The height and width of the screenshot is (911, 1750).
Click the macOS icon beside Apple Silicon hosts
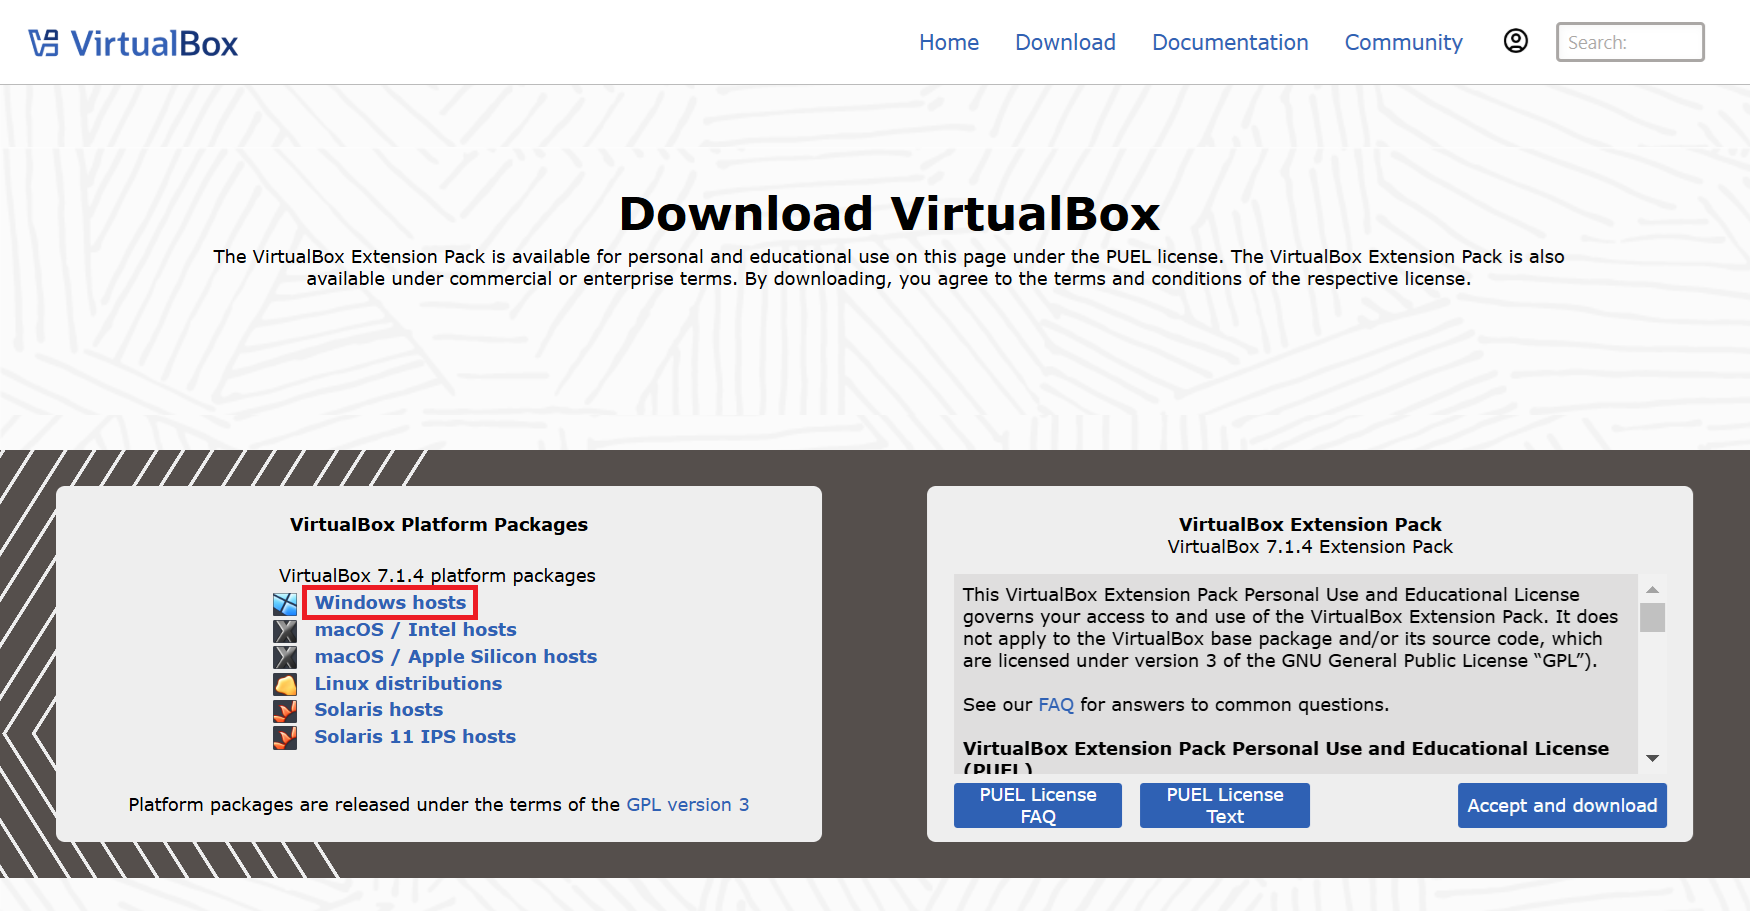click(x=285, y=657)
